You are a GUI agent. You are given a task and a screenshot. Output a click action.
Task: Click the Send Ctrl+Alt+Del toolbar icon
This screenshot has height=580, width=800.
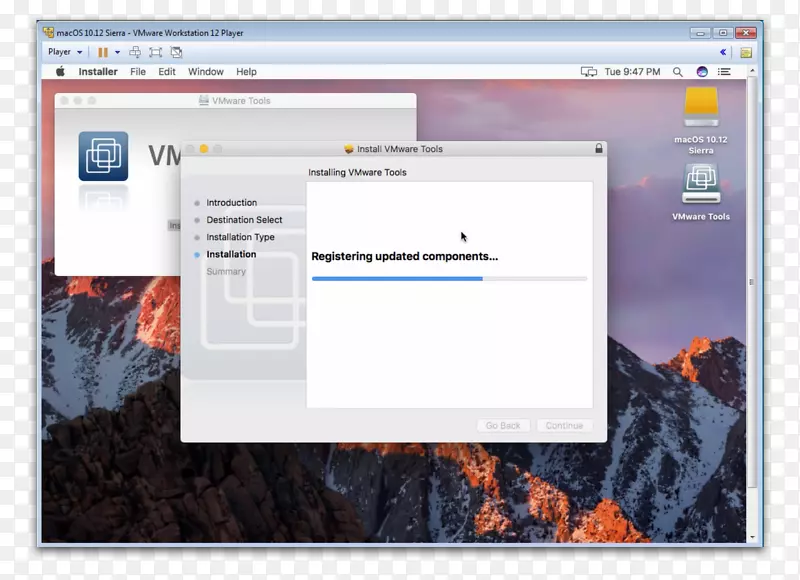(136, 51)
